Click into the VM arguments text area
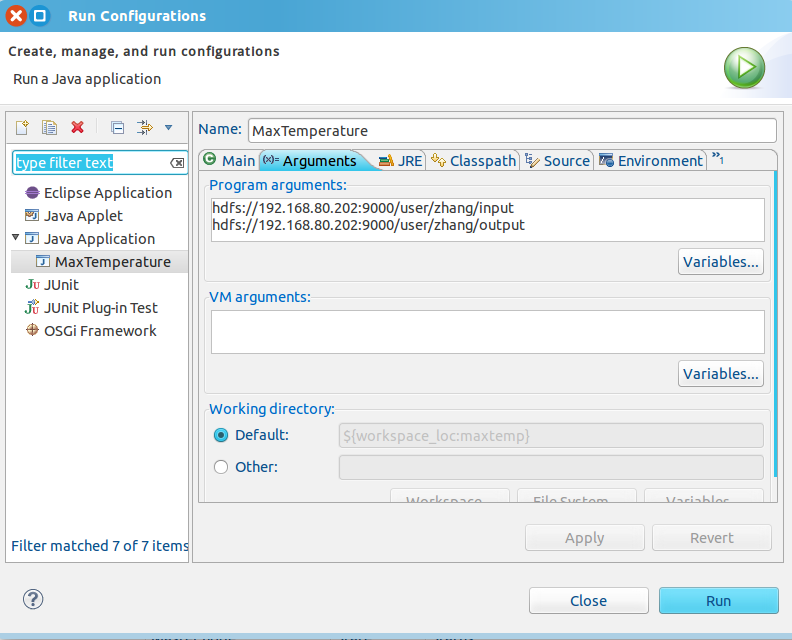 pyautogui.click(x=487, y=331)
